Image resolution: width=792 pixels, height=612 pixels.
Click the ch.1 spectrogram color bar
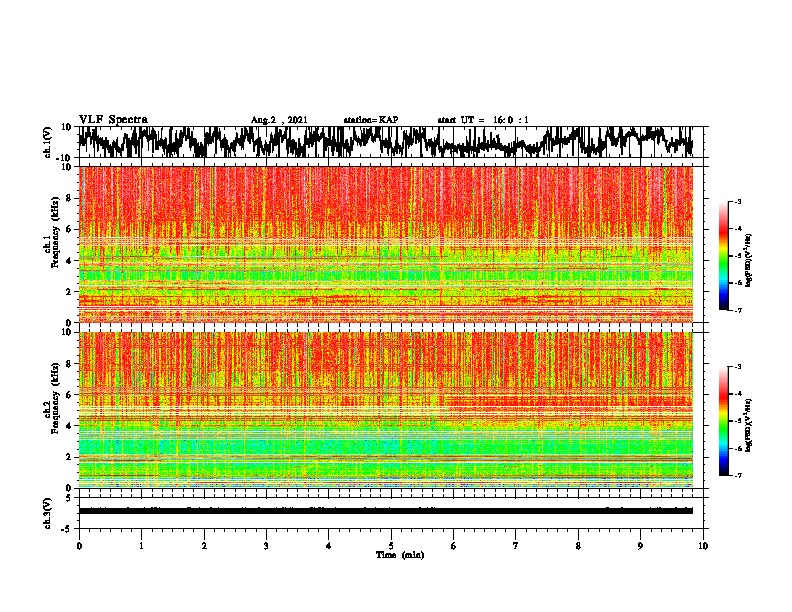coord(724,255)
